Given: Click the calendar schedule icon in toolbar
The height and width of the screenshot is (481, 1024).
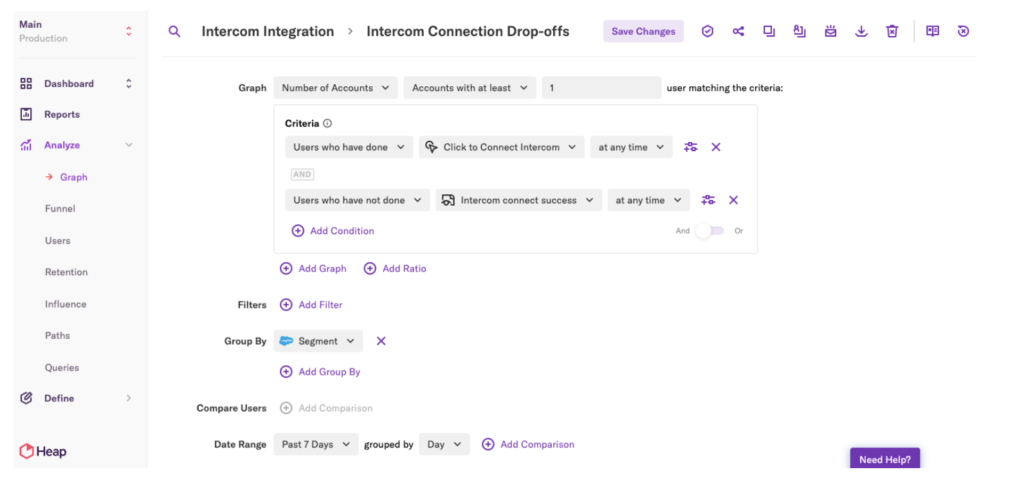Looking at the screenshot, I should pyautogui.click(x=831, y=31).
